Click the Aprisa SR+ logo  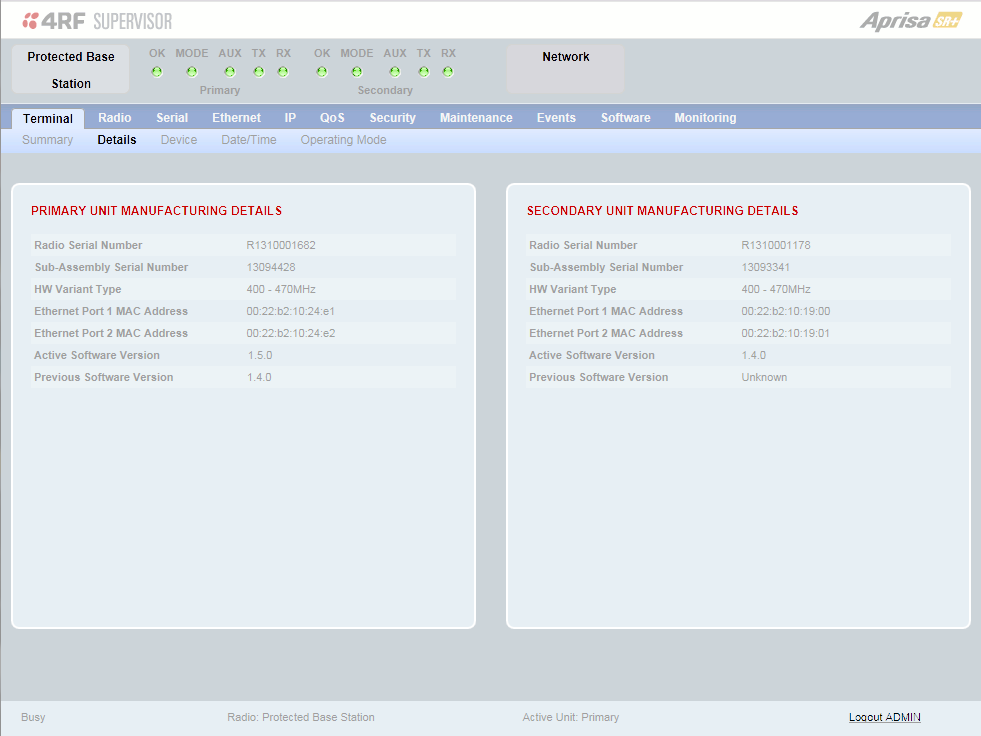tap(910, 21)
